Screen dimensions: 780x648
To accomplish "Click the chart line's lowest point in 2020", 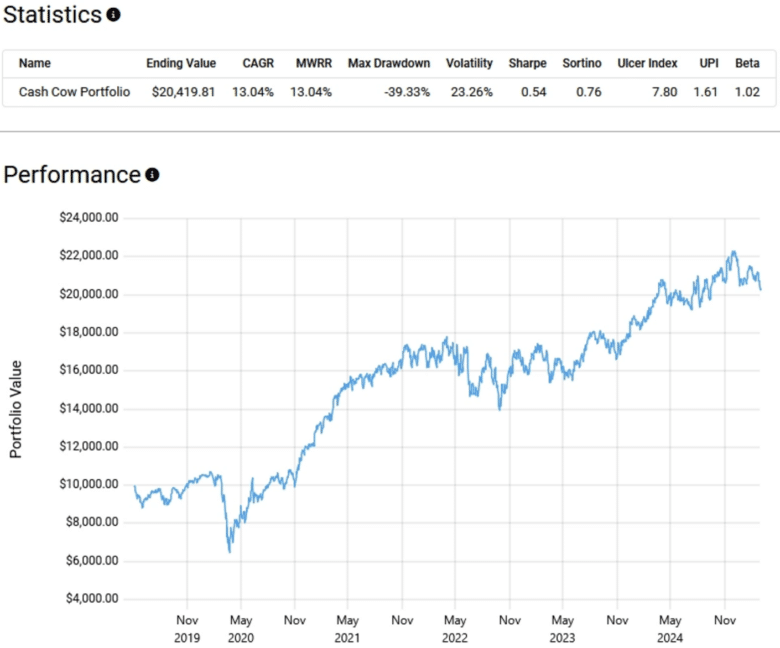I will (x=230, y=551).
